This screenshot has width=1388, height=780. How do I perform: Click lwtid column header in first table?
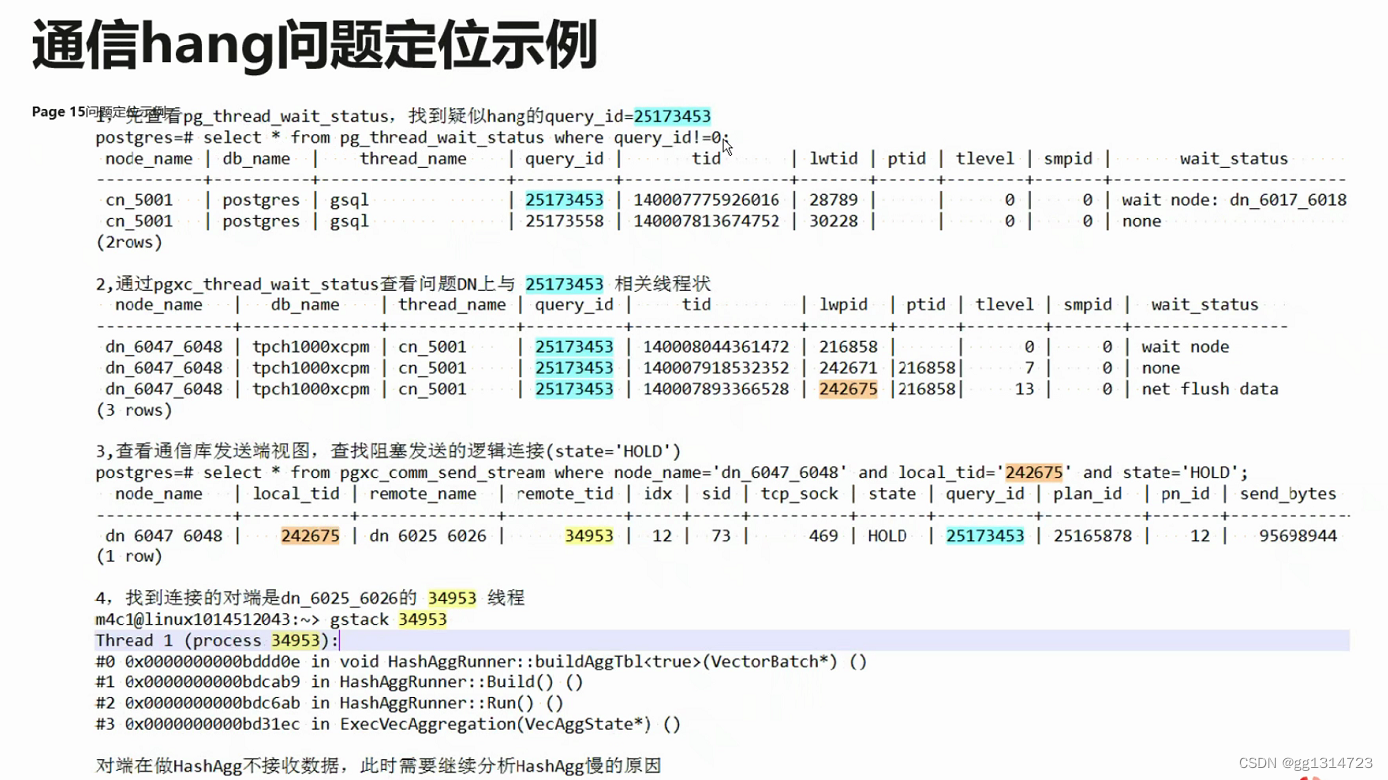pyautogui.click(x=833, y=158)
